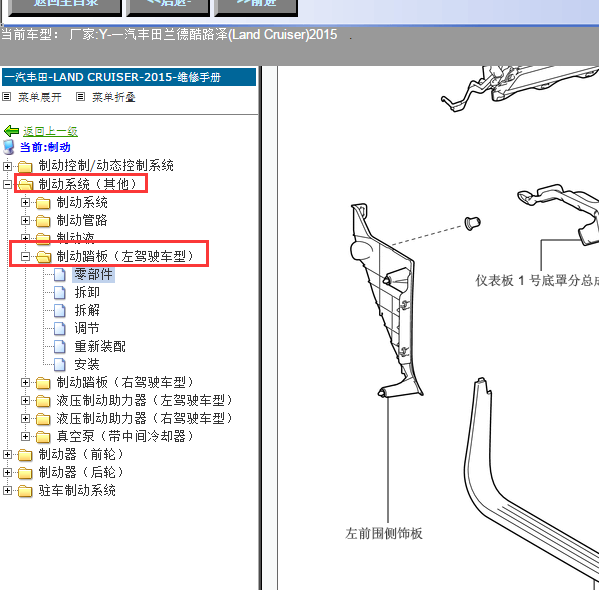Click document icon beside 零部件
This screenshot has width=599, height=590.
pos(60,274)
